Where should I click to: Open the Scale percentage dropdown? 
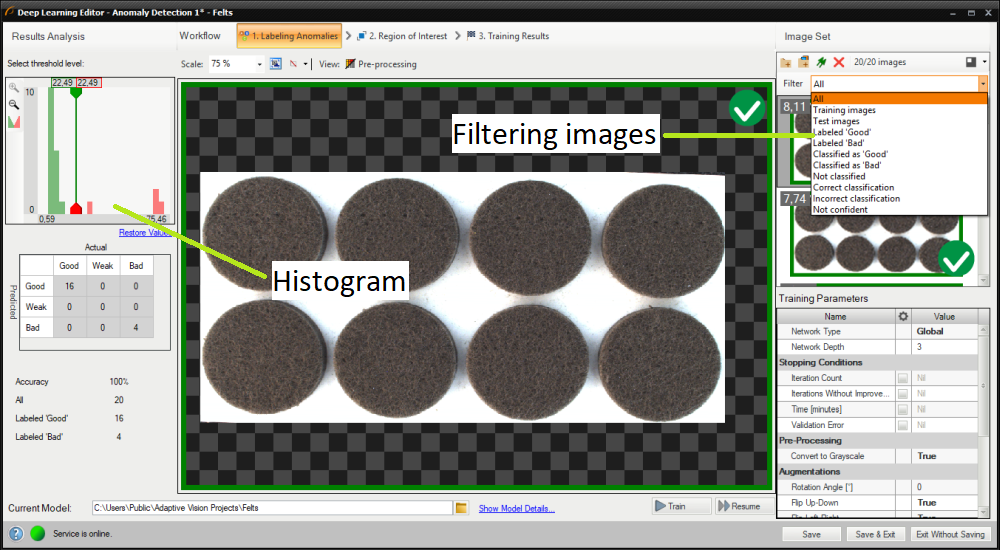(260, 64)
